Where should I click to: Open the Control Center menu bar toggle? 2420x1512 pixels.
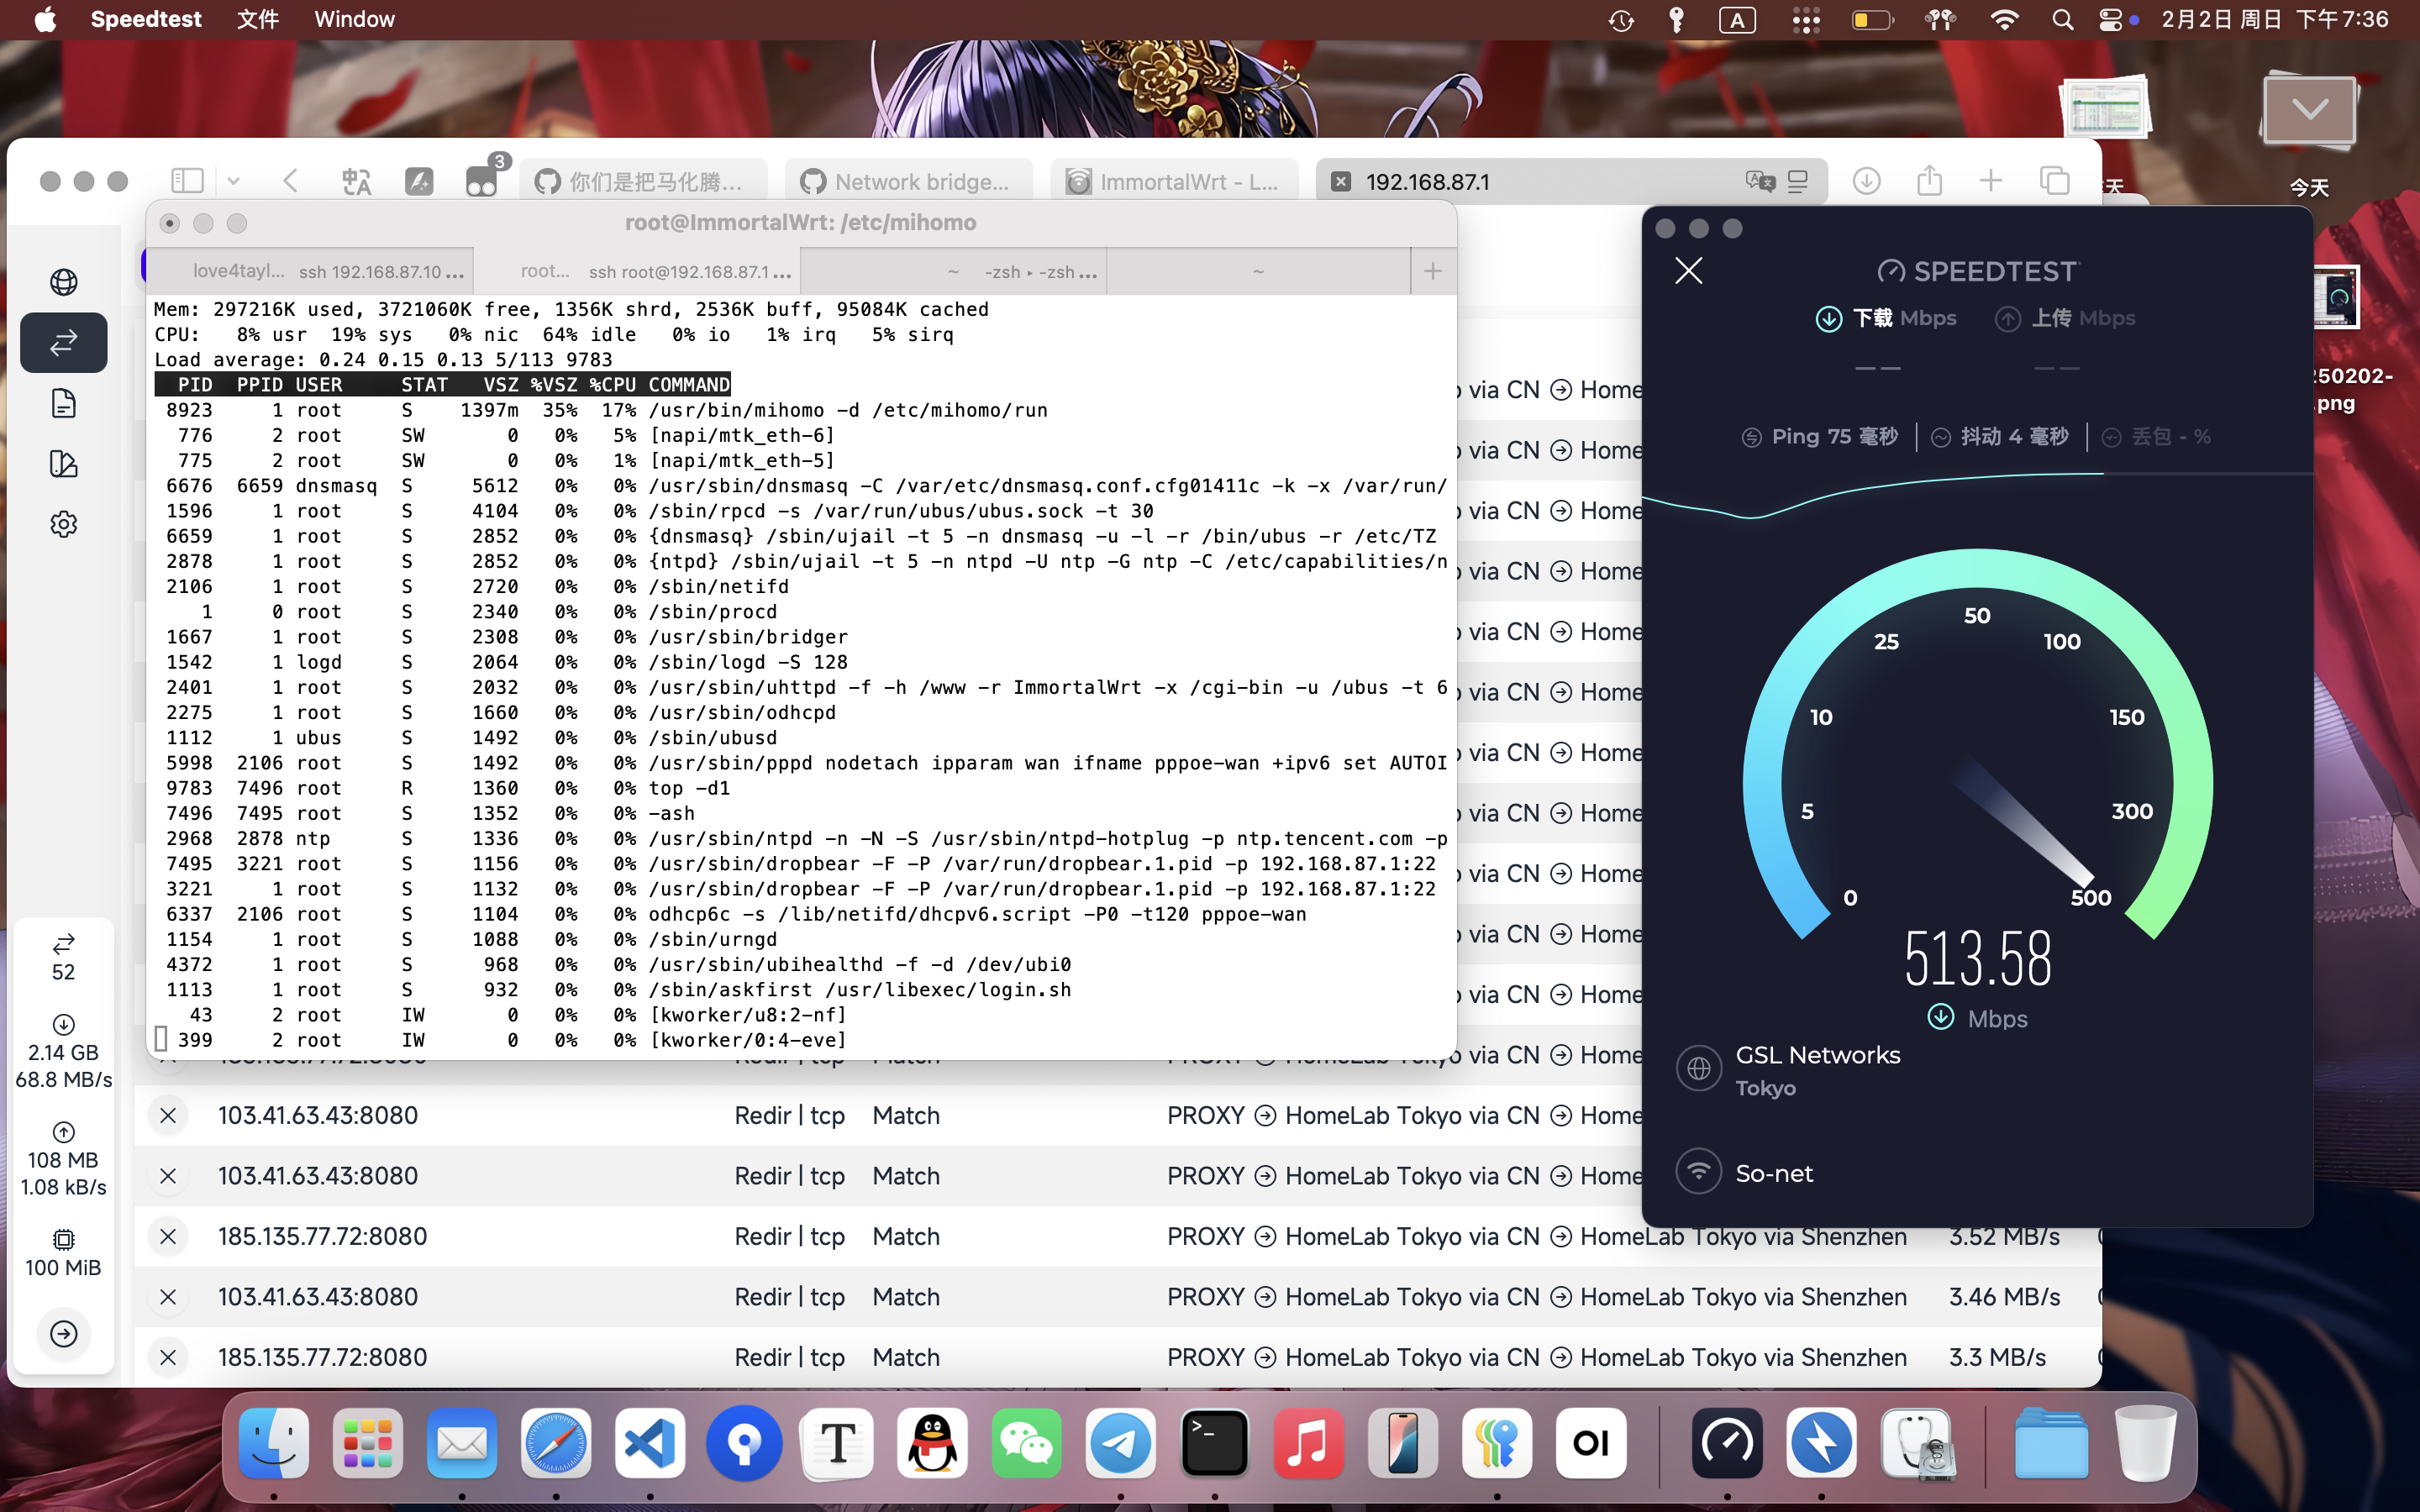coord(2109,20)
